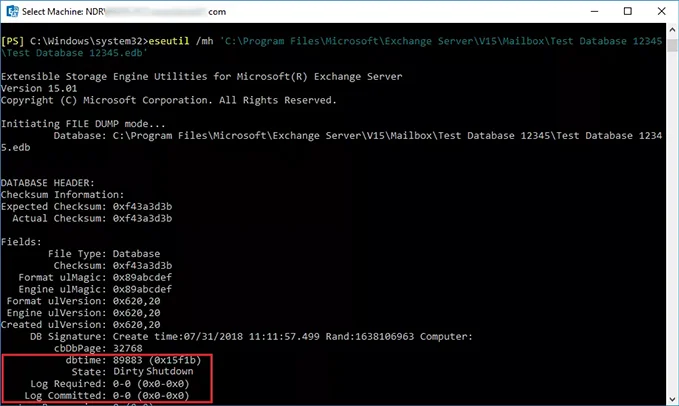Click the dbtime 89883 value

pos(127,360)
